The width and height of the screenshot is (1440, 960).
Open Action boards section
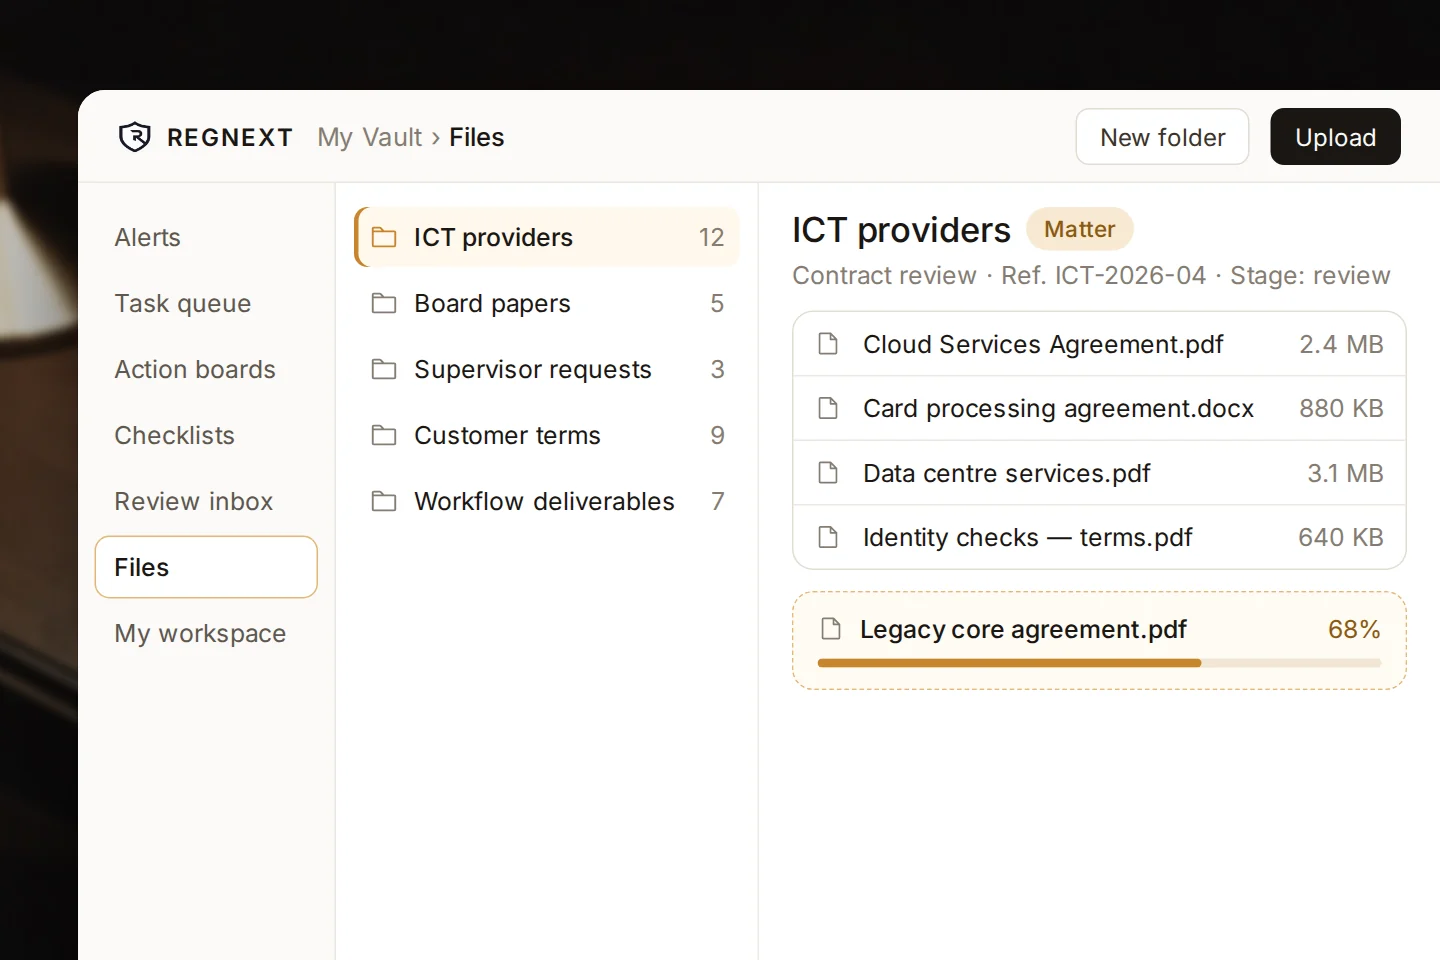coord(206,369)
